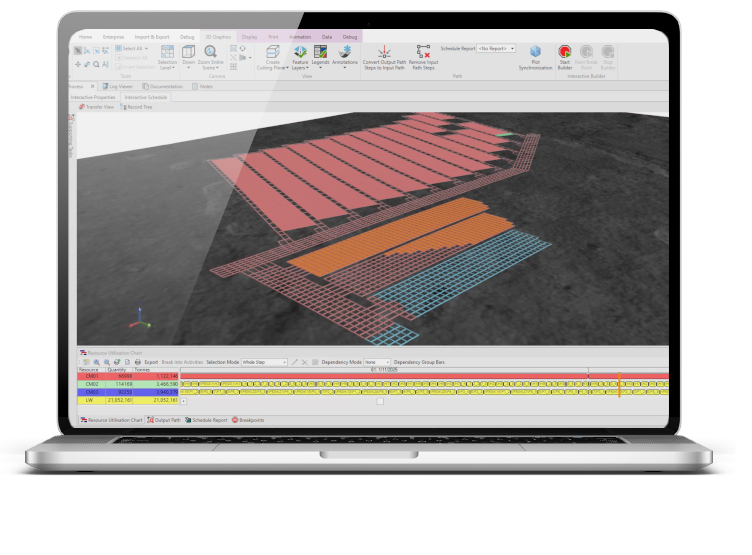Image resolution: width=752 pixels, height=555 pixels.
Task: Click Convert Output Path Steps icon
Action: pos(384,51)
